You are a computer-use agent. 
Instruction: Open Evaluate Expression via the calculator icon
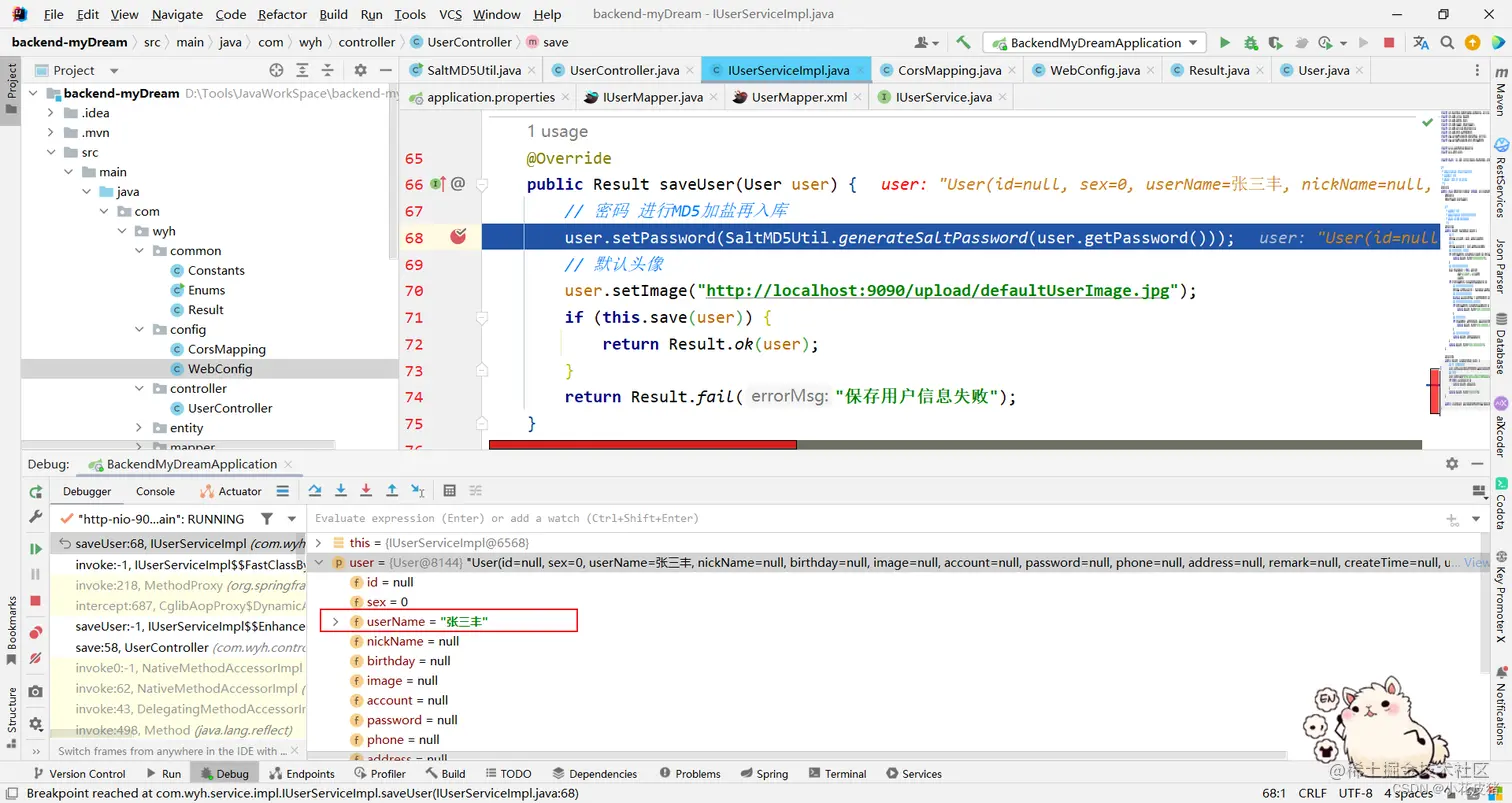(x=450, y=490)
